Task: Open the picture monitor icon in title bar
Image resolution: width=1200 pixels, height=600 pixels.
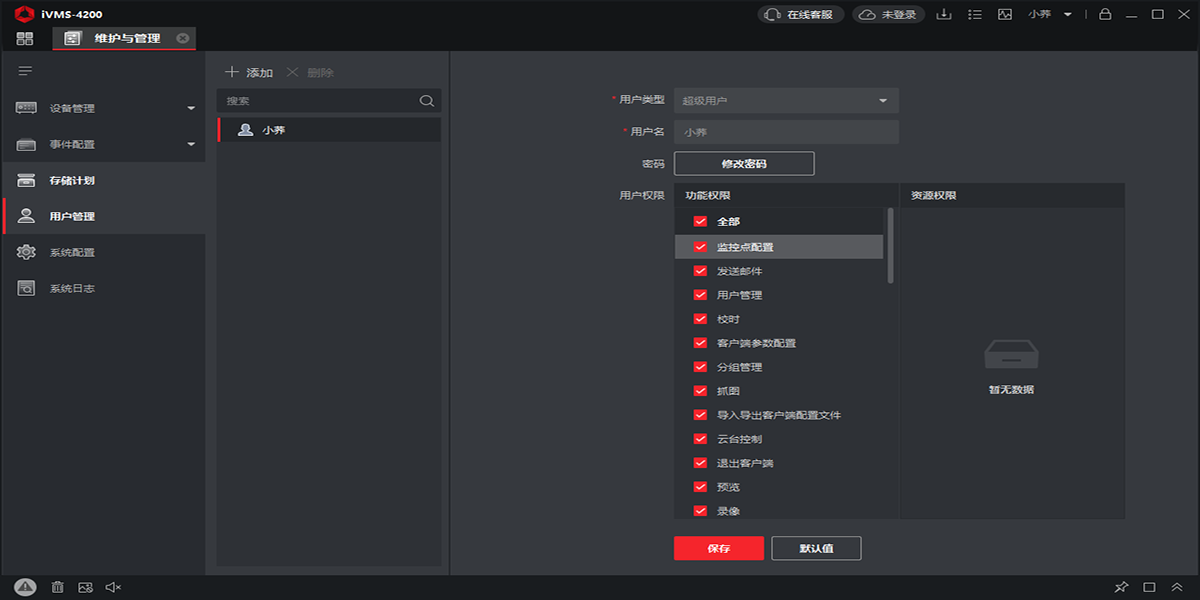Action: point(1005,14)
